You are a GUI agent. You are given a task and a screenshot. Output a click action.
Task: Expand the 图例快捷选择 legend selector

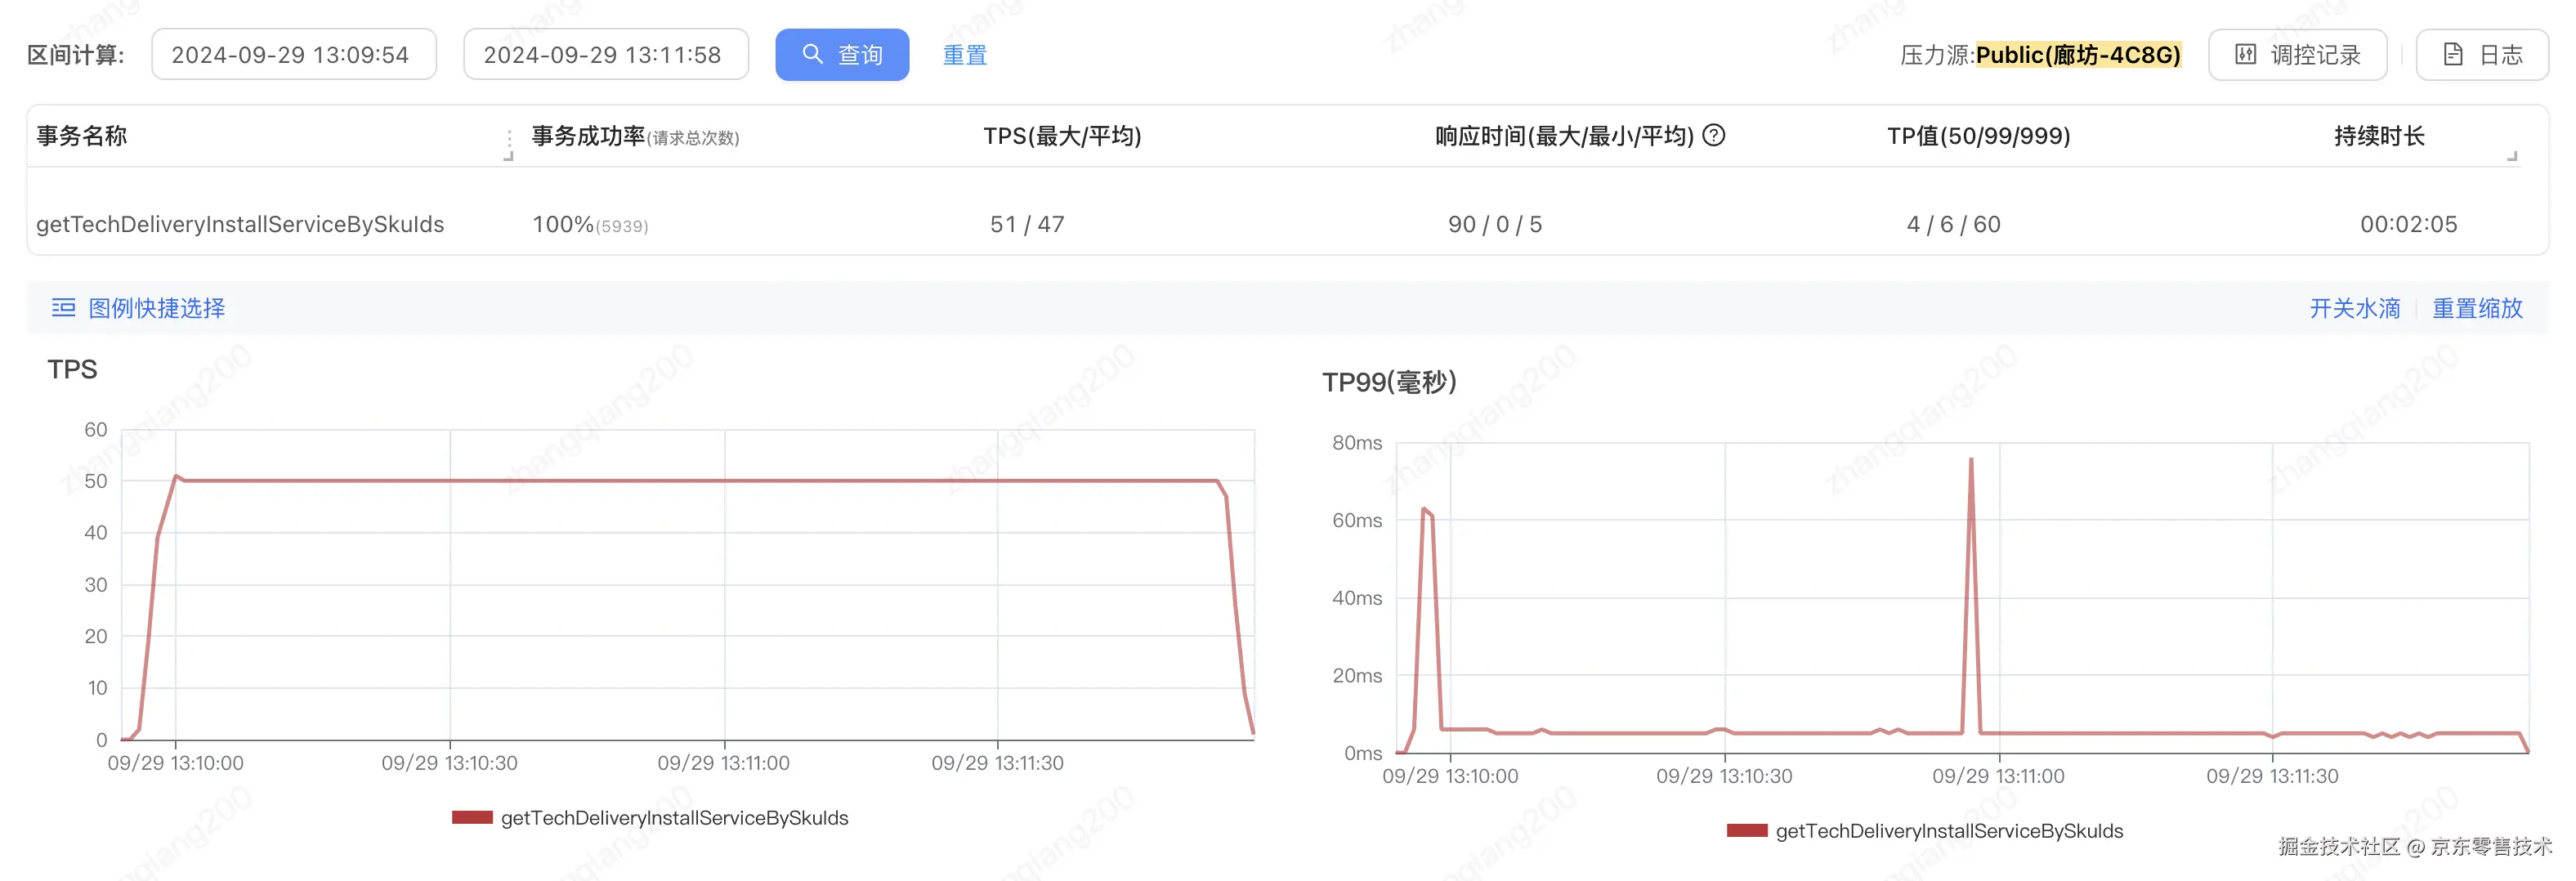156,308
